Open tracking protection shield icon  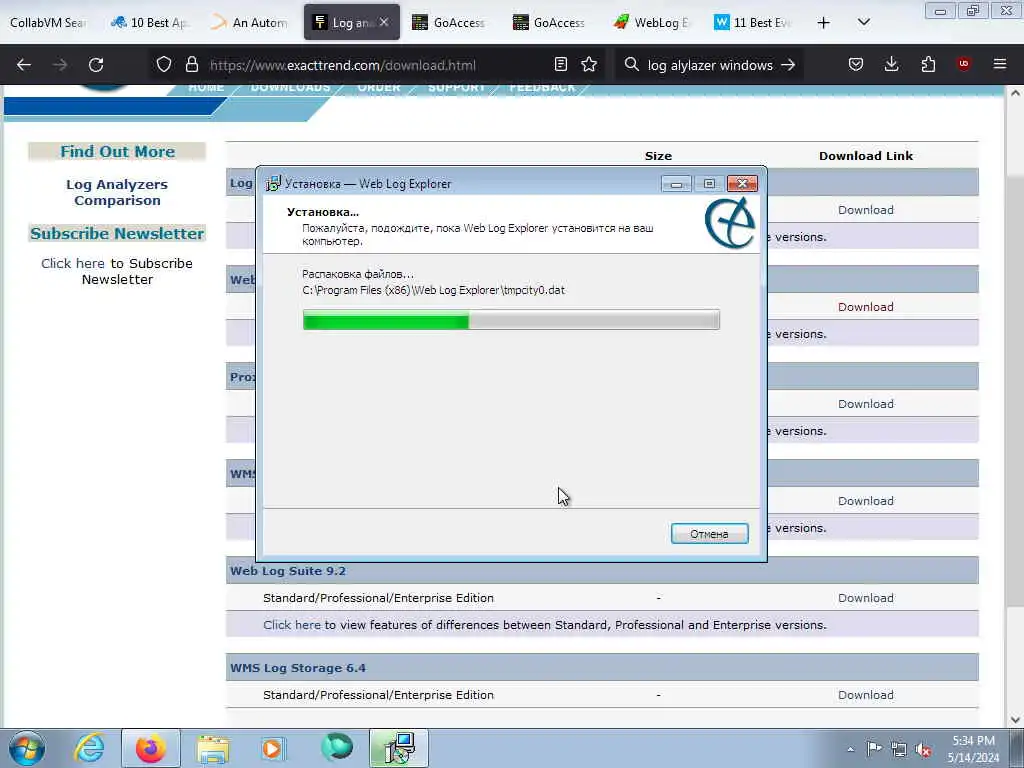pyautogui.click(x=164, y=65)
